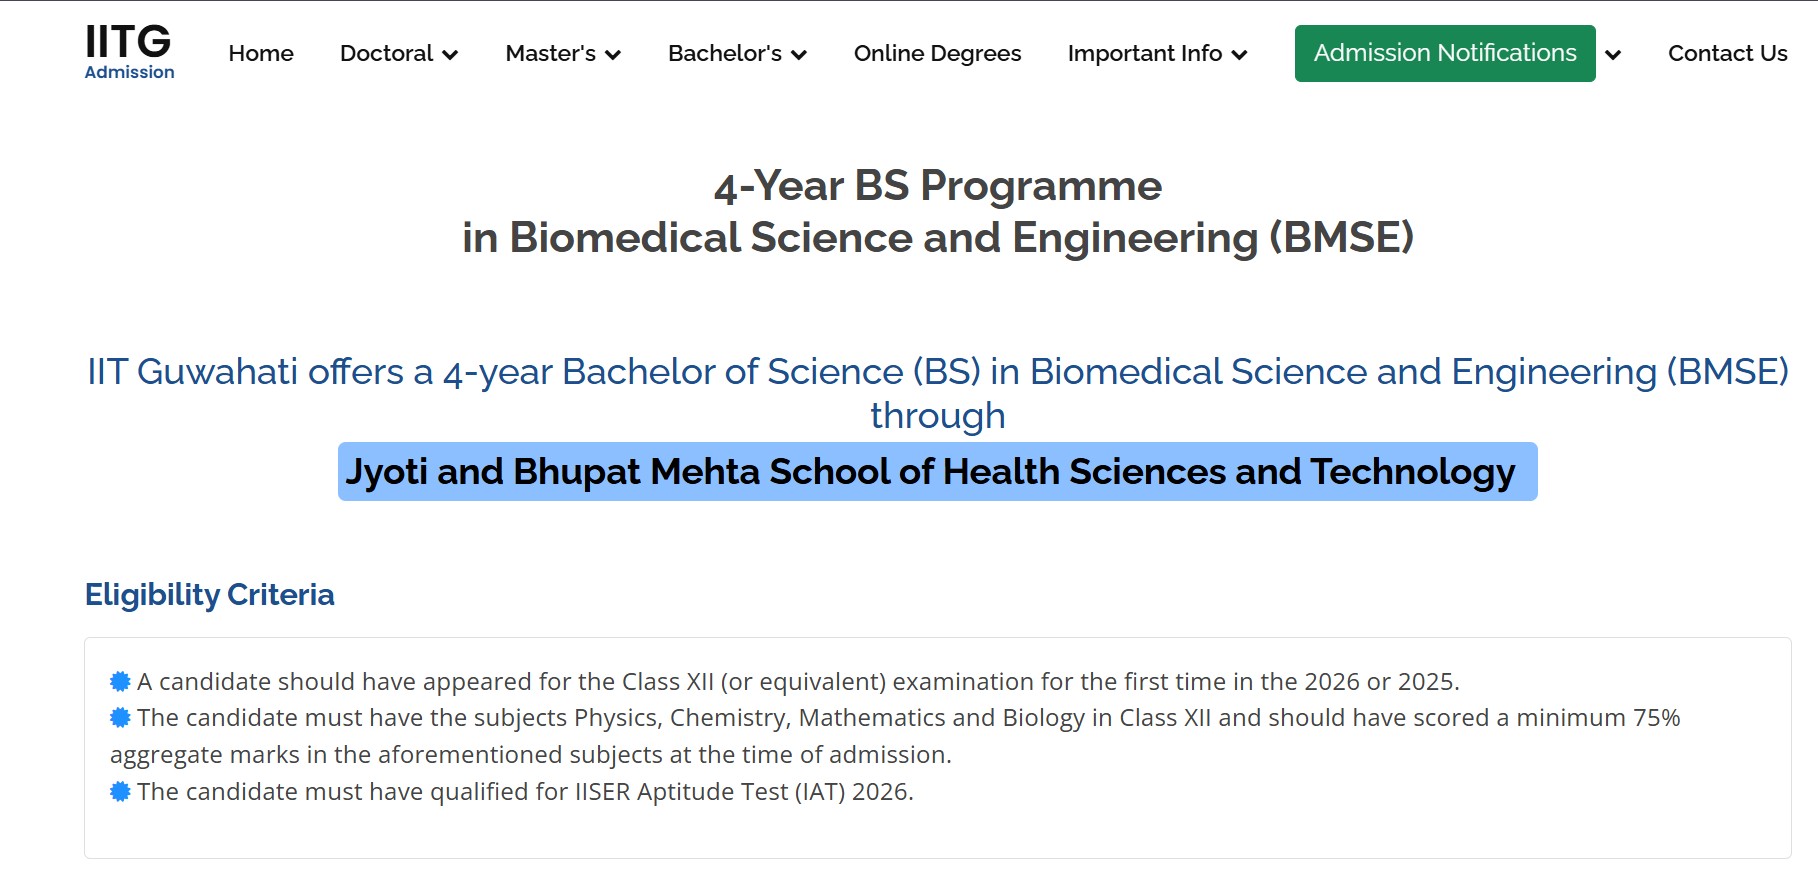Expand the Master's dropdown chevron

pos(613,55)
